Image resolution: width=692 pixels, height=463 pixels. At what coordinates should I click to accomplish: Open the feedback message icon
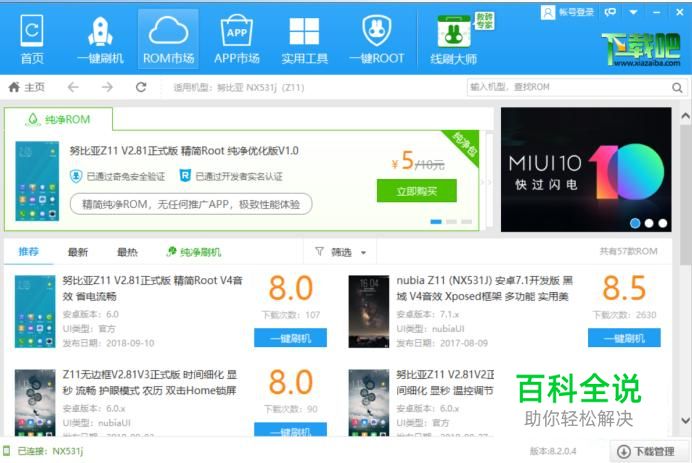[x=610, y=12]
